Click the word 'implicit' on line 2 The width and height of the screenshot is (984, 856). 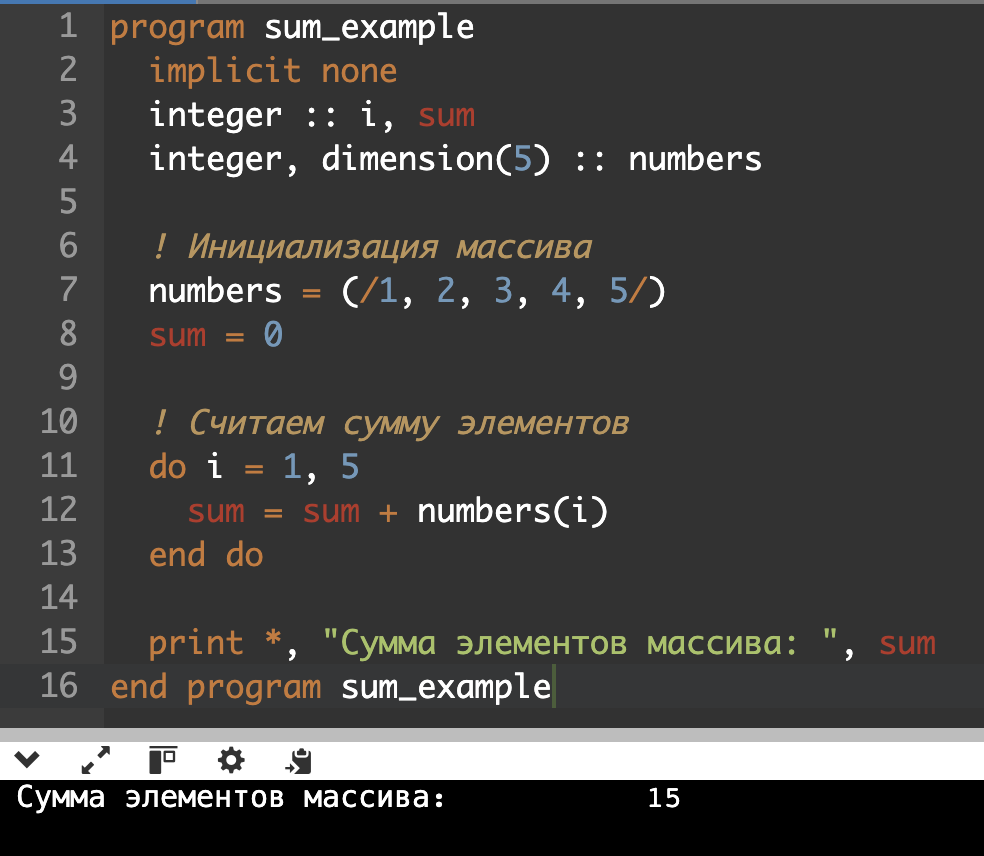[225, 71]
